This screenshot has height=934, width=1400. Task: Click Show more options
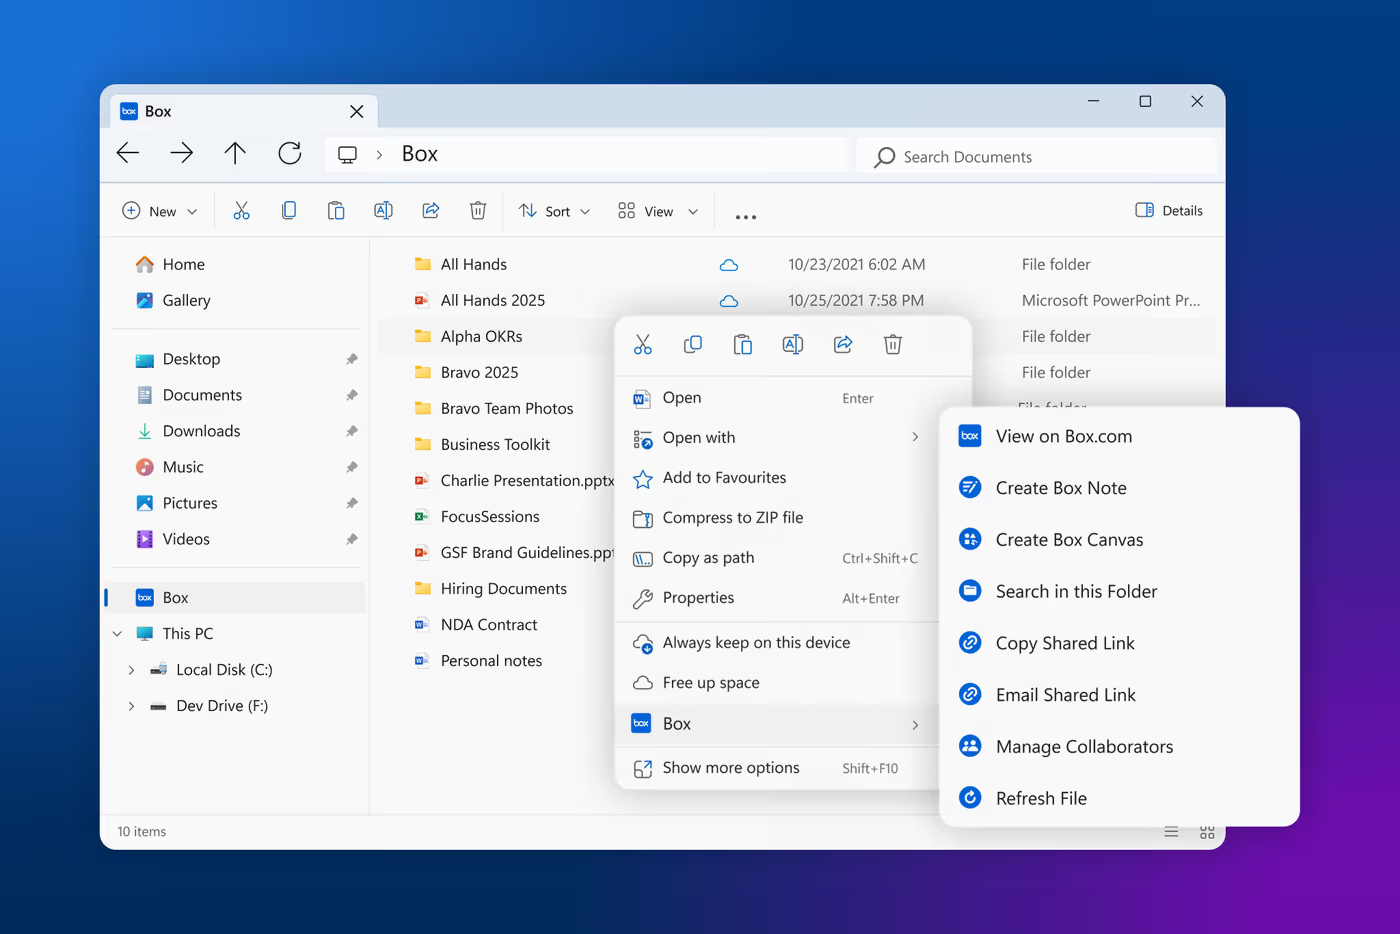click(x=730, y=768)
